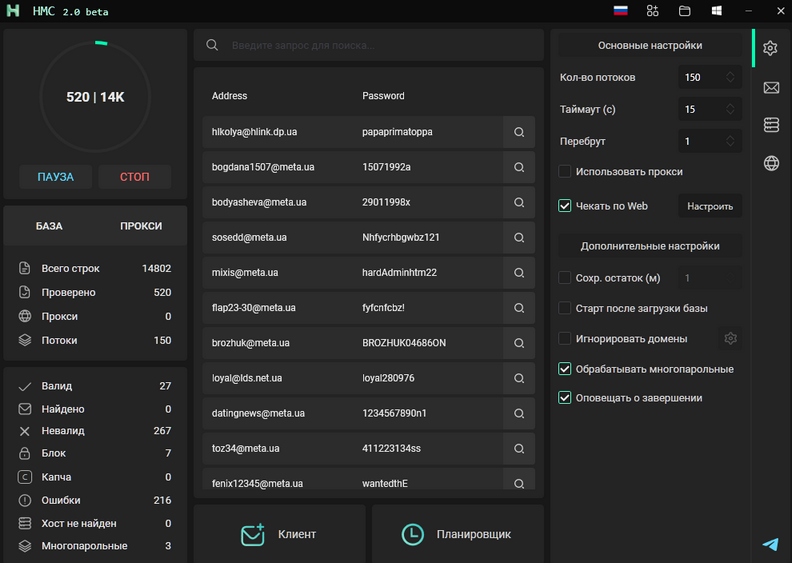Open the settings gear in right sidebar

click(x=771, y=48)
